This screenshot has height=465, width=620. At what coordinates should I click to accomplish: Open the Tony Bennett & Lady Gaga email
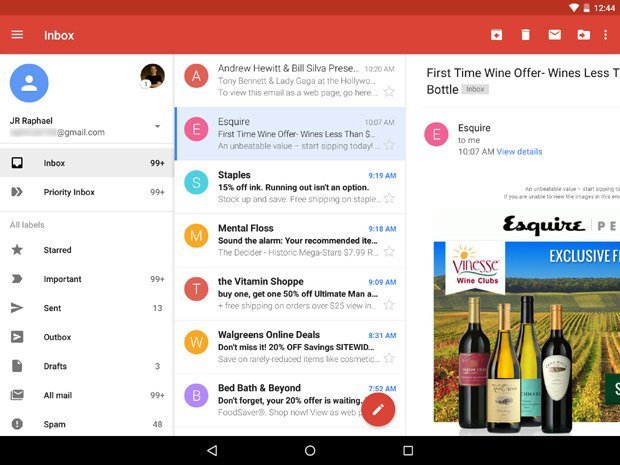coord(290,80)
